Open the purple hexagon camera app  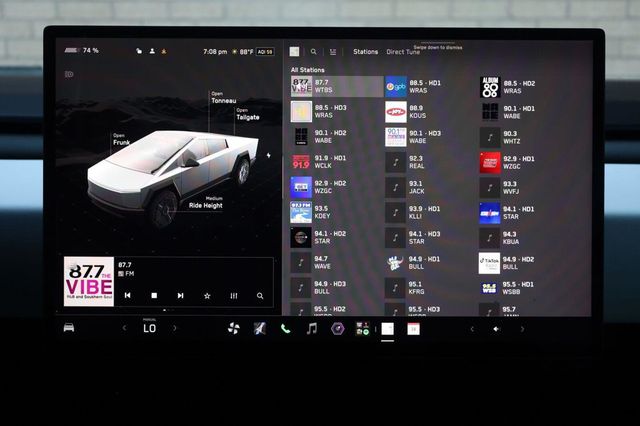click(338, 328)
